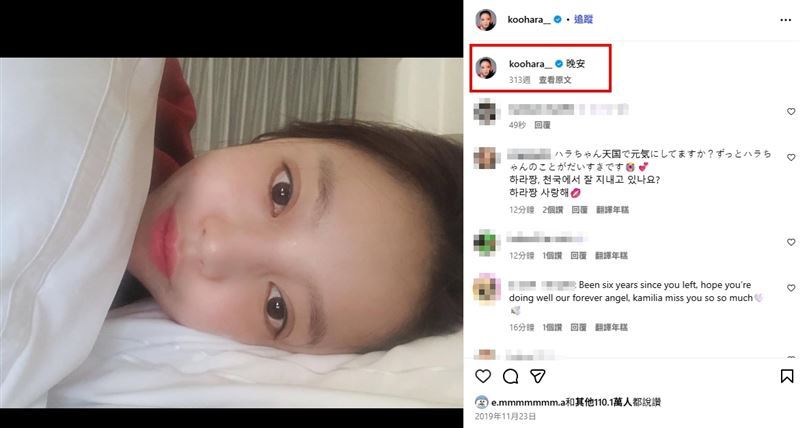Click 翻譯年糕 under the Japanese comment

coord(612,210)
